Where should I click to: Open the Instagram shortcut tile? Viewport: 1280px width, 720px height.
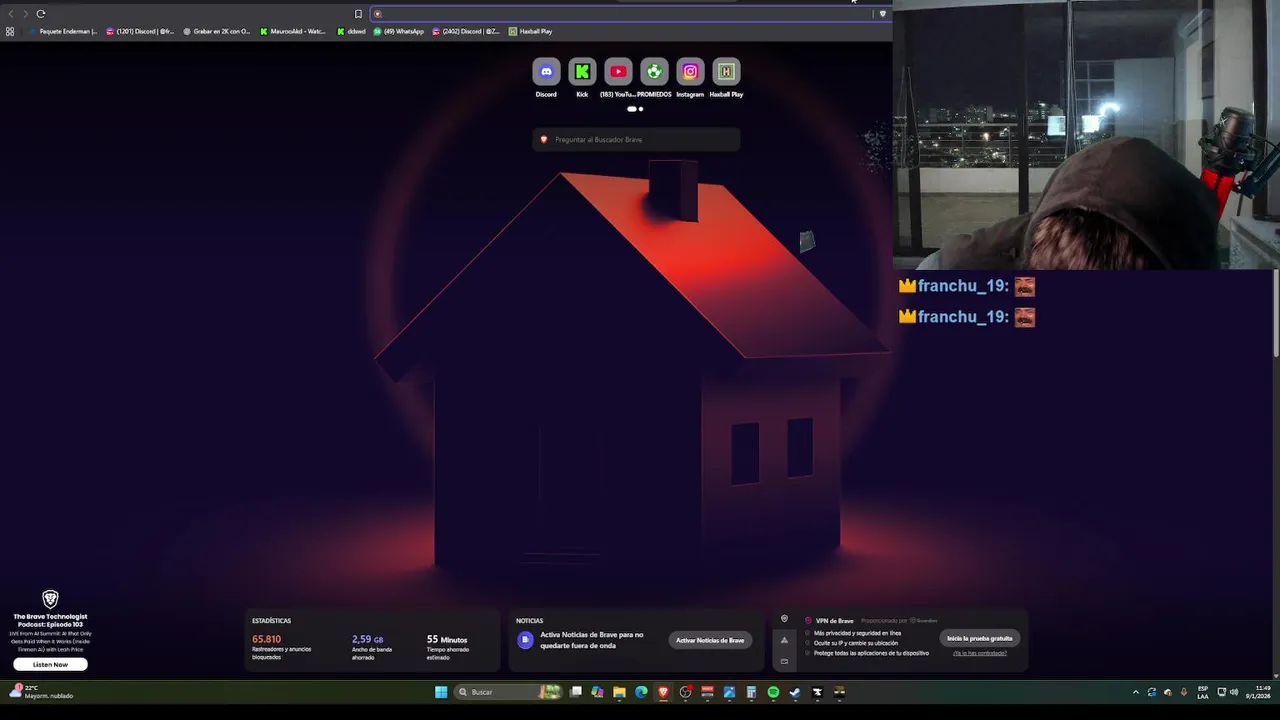click(x=690, y=71)
